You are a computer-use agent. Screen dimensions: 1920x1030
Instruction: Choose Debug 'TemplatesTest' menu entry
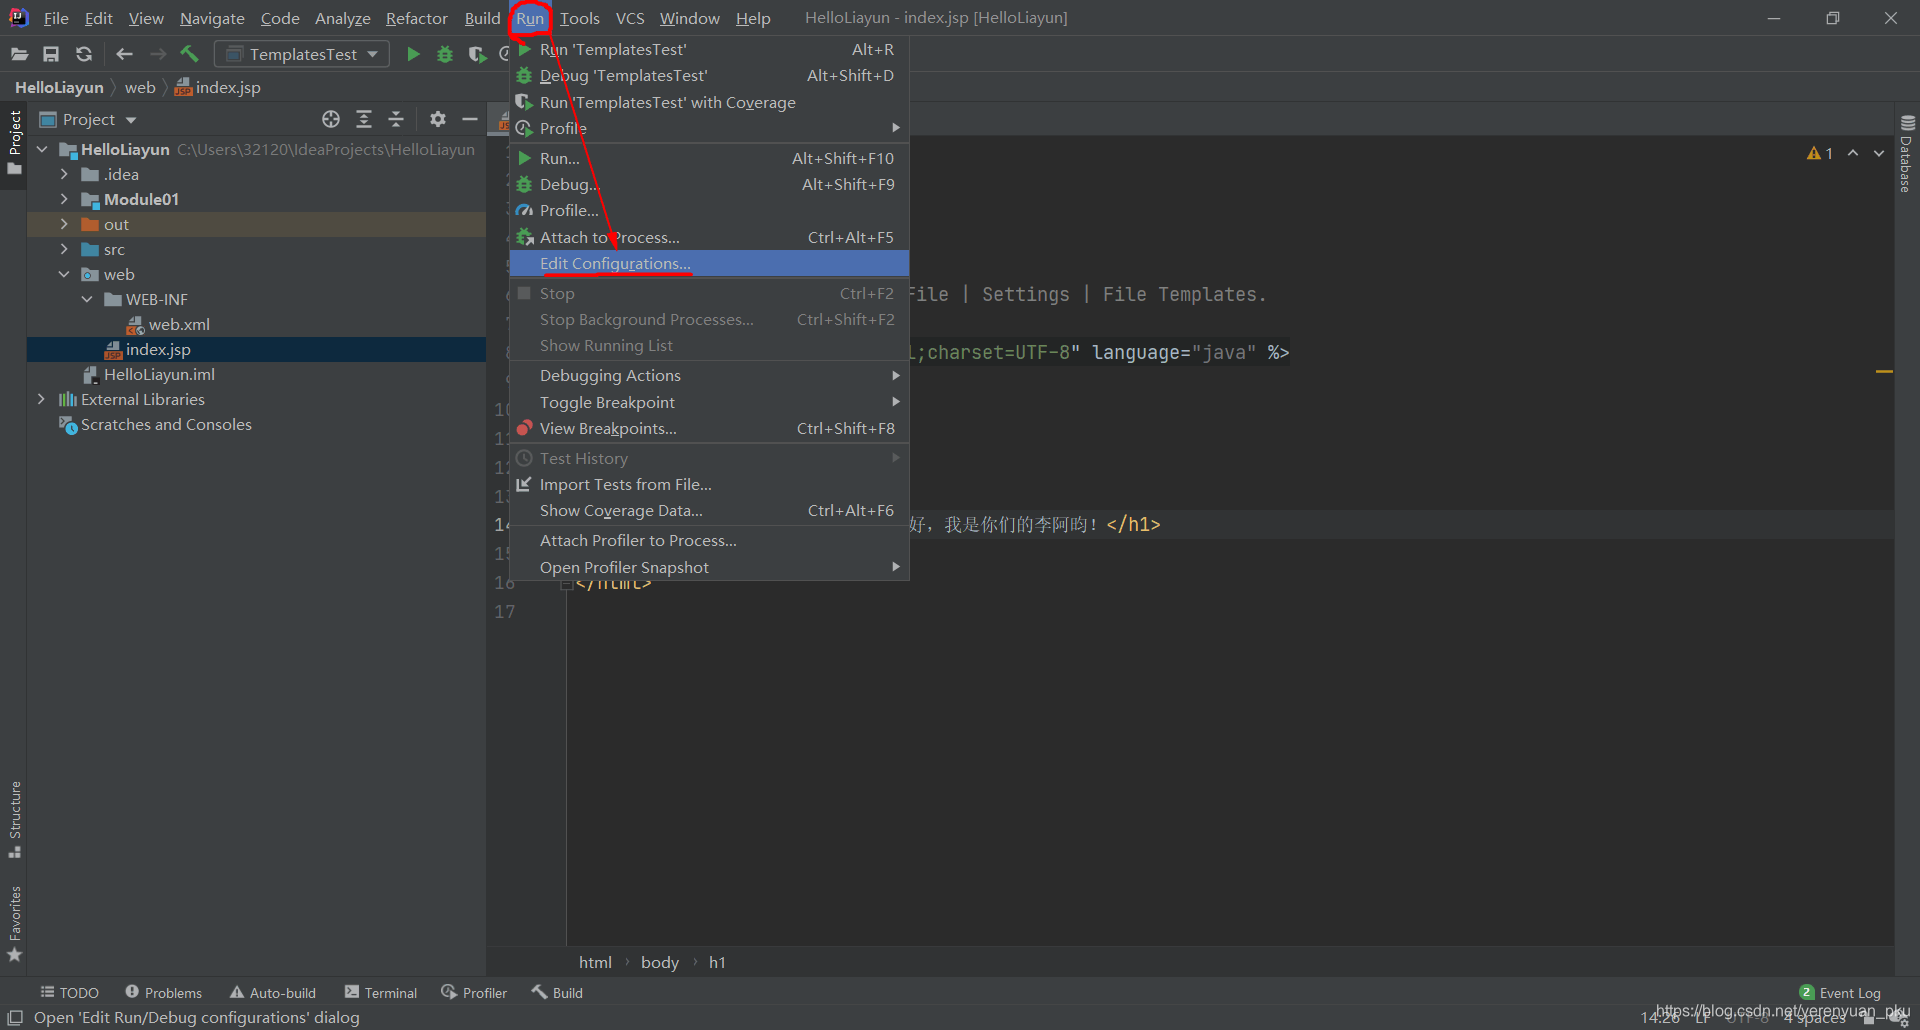[x=709, y=75]
